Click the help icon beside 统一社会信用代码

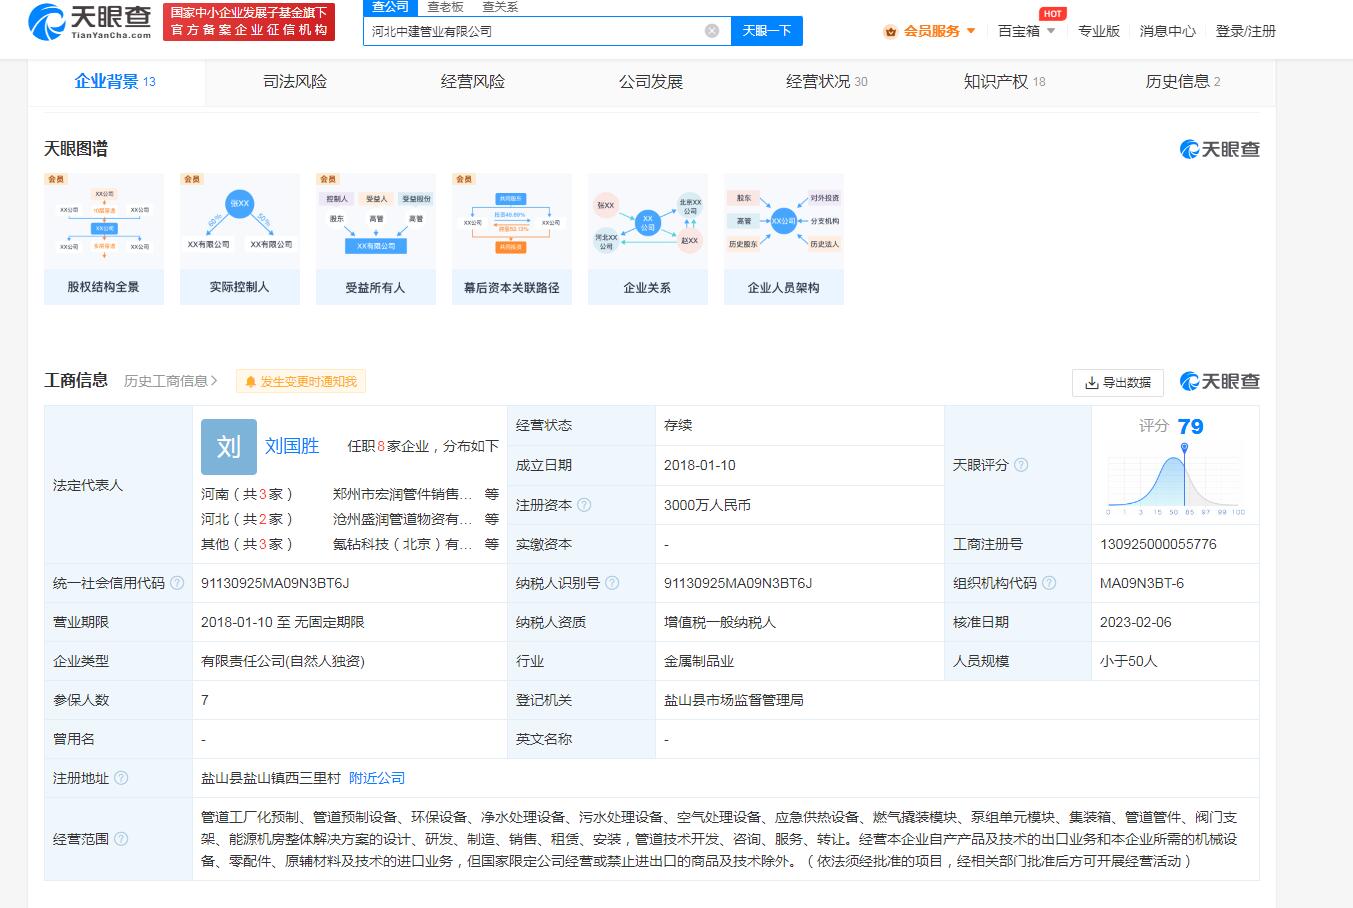point(177,583)
